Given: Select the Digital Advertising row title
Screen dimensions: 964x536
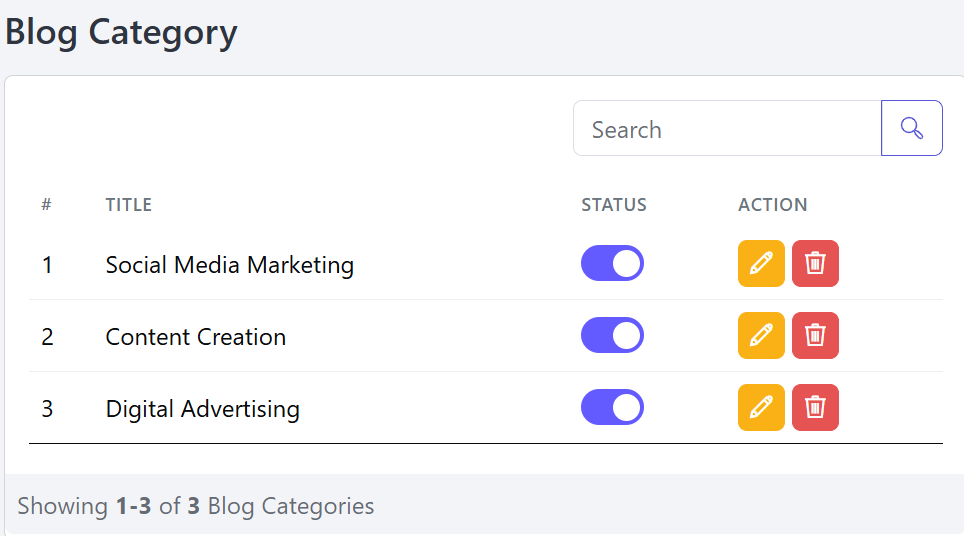Looking at the screenshot, I should point(202,409).
